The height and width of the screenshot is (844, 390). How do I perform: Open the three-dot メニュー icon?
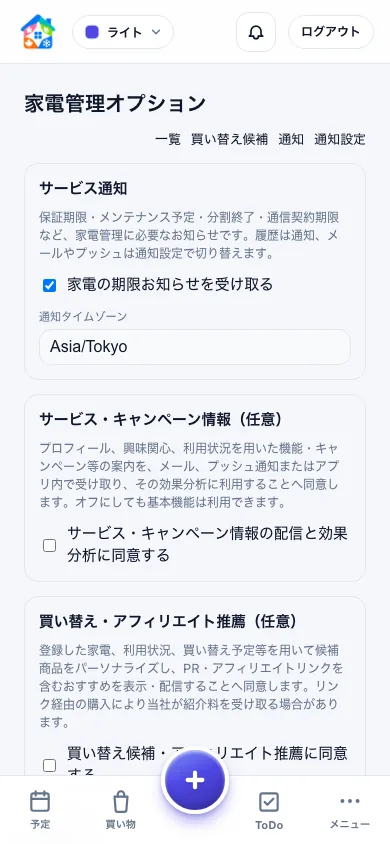pyautogui.click(x=350, y=801)
